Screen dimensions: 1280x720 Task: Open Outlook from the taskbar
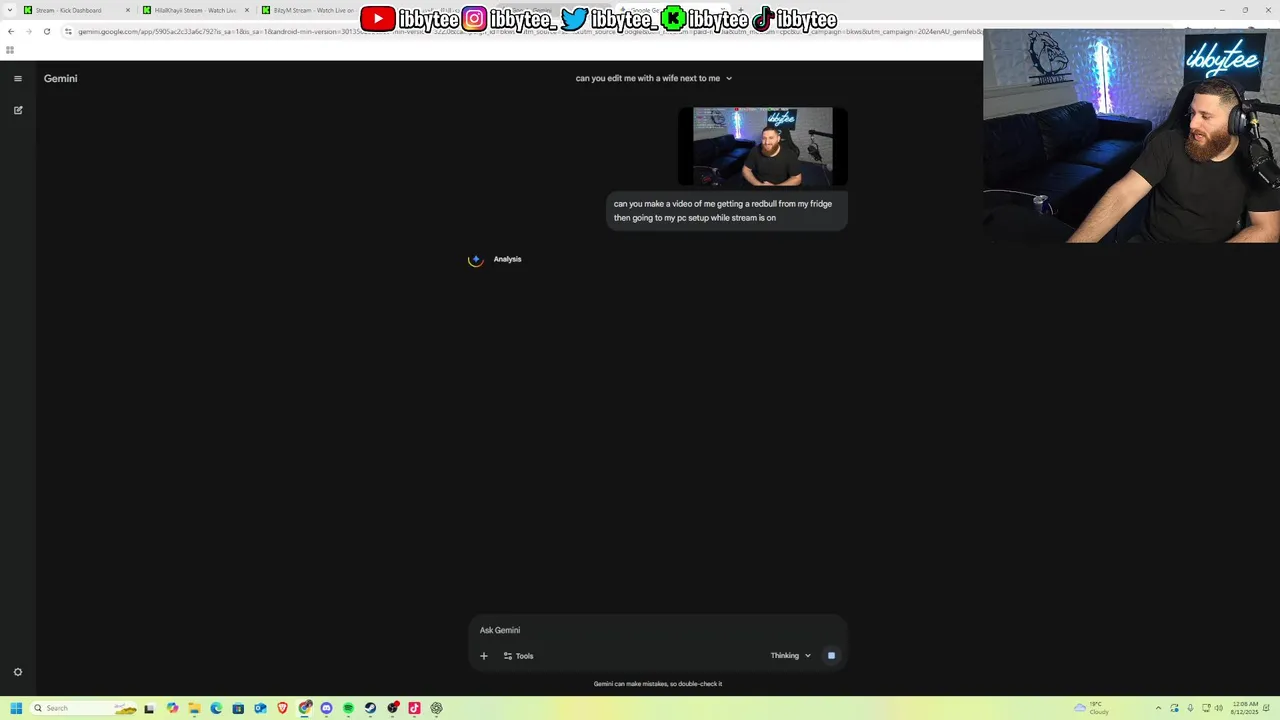click(260, 708)
